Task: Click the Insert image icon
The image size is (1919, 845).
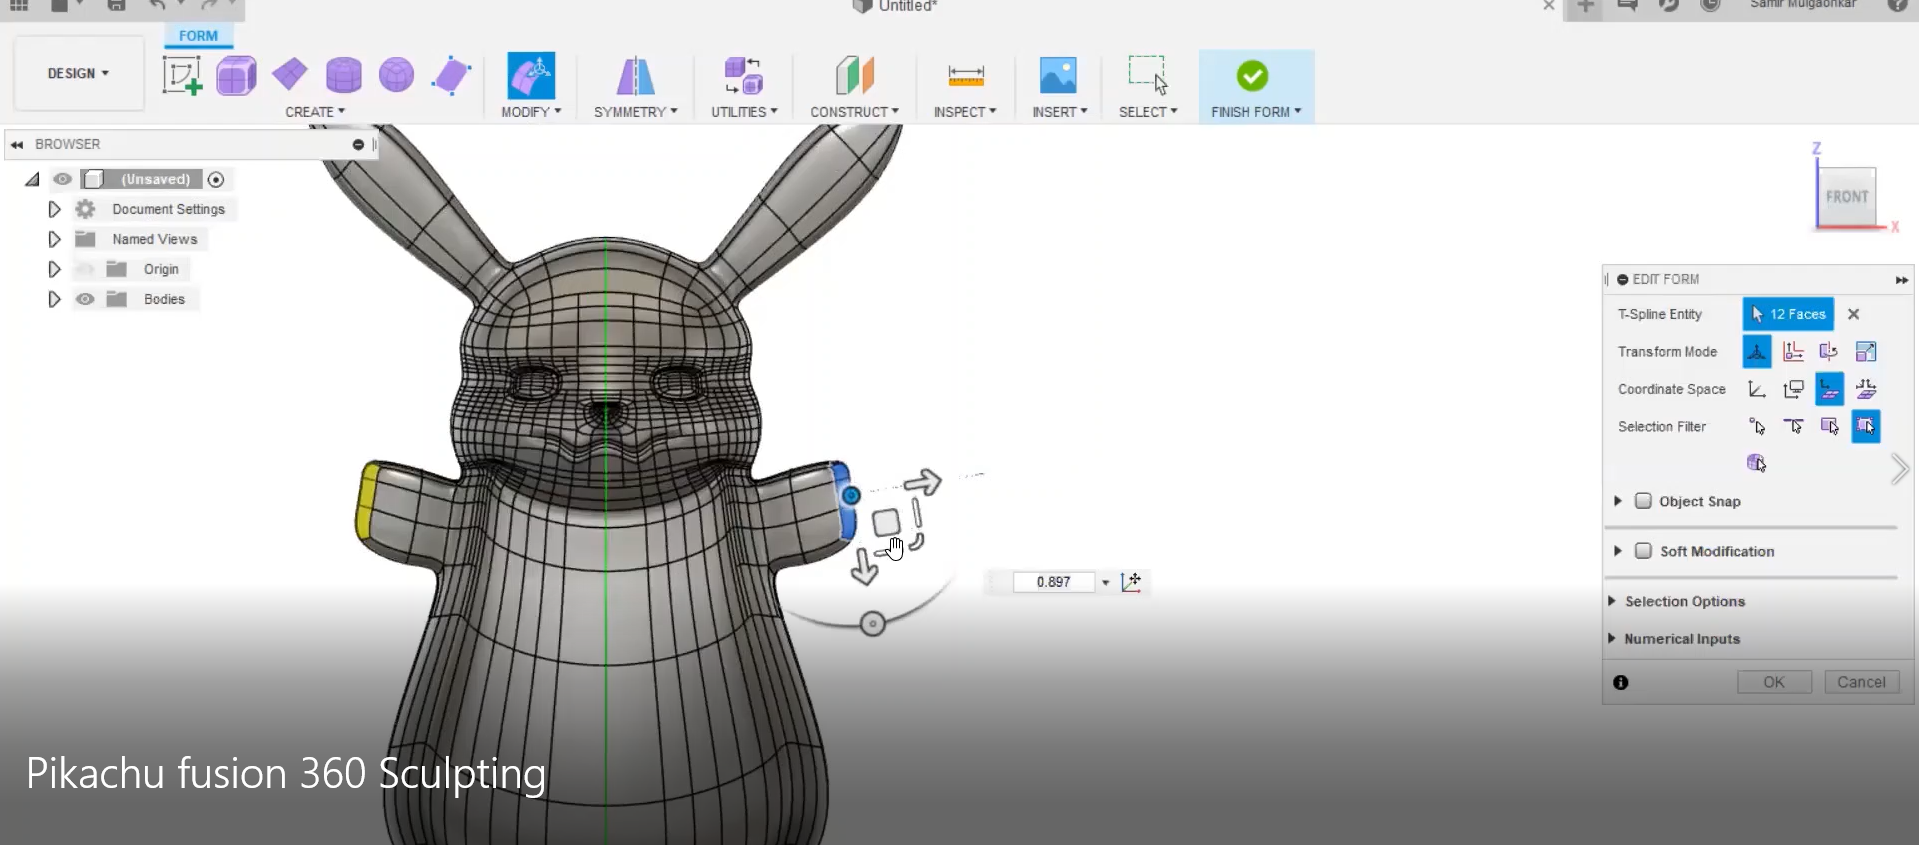Action: pos(1058,75)
